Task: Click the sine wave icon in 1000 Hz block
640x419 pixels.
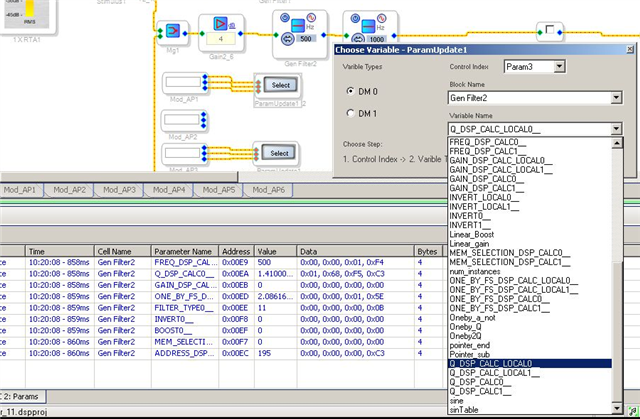Action: pyautogui.click(x=381, y=18)
